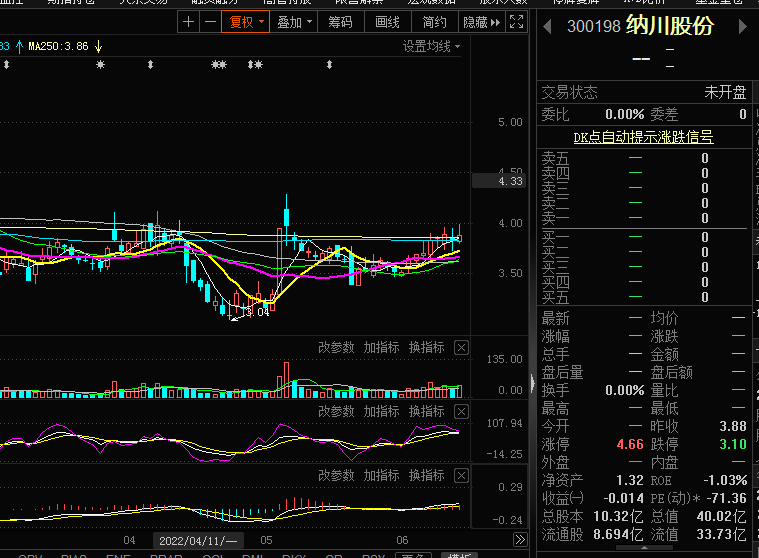Click the 收益 value -0.014
The width and height of the screenshot is (759, 558).
(623, 498)
